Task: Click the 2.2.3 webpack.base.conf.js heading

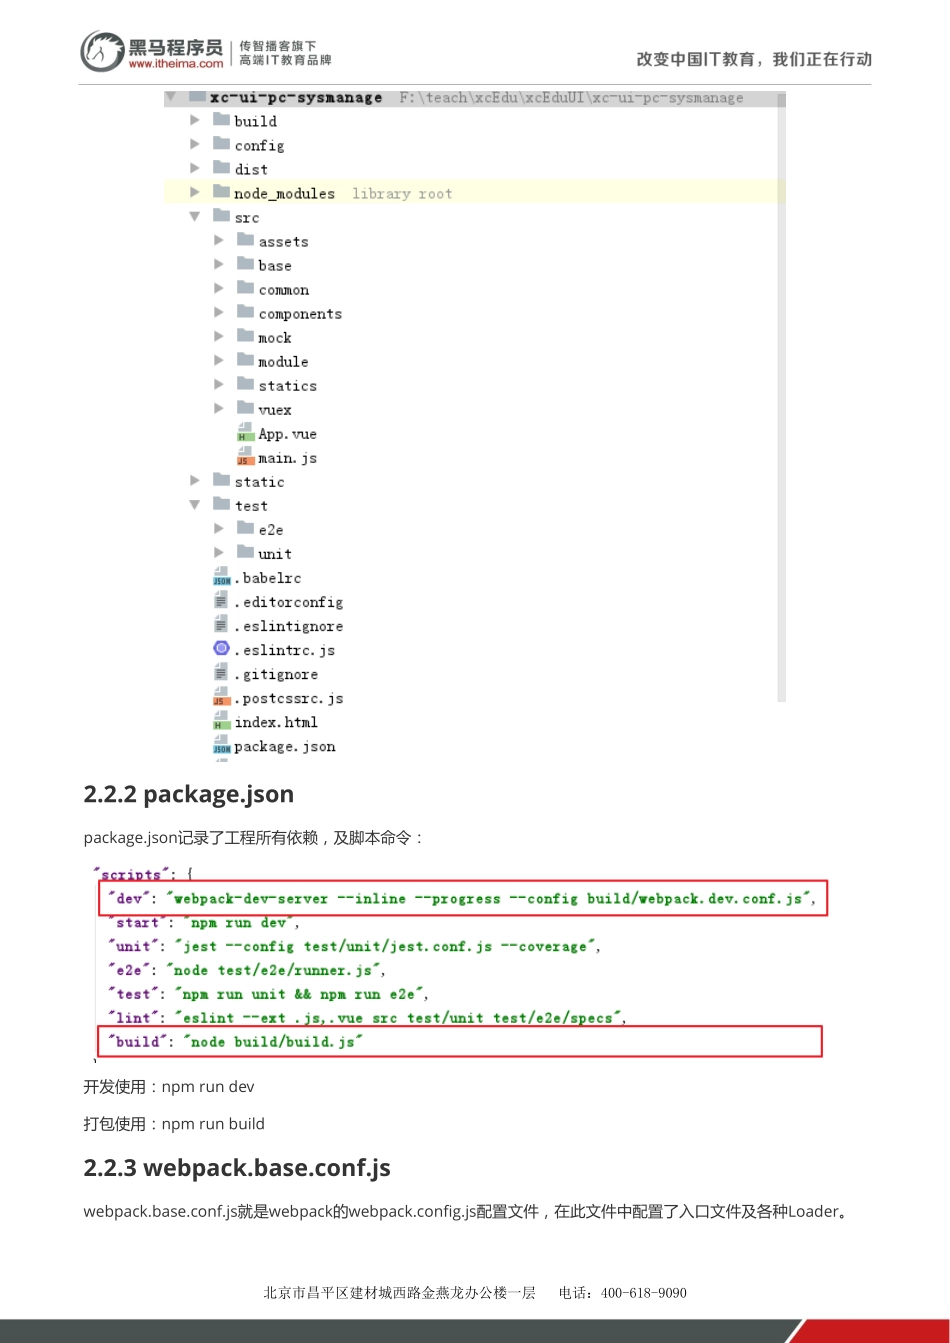Action: (x=237, y=1168)
